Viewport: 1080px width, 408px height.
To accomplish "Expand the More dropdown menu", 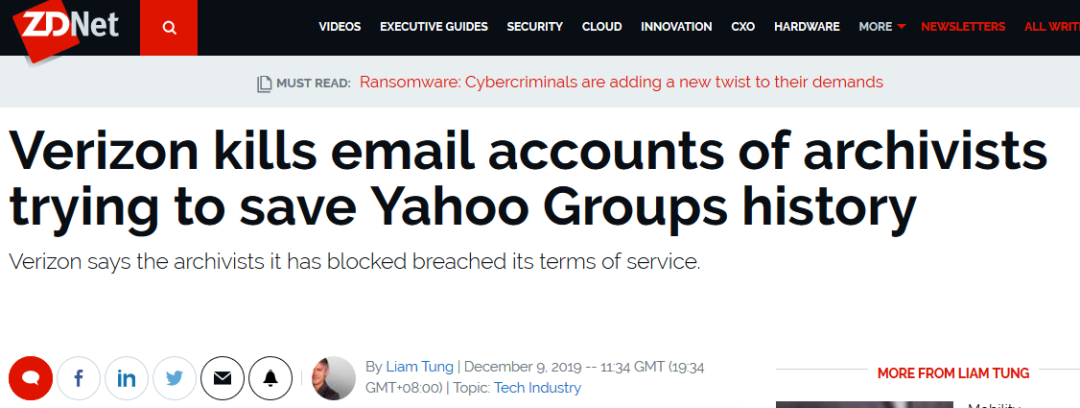I will 881,27.
